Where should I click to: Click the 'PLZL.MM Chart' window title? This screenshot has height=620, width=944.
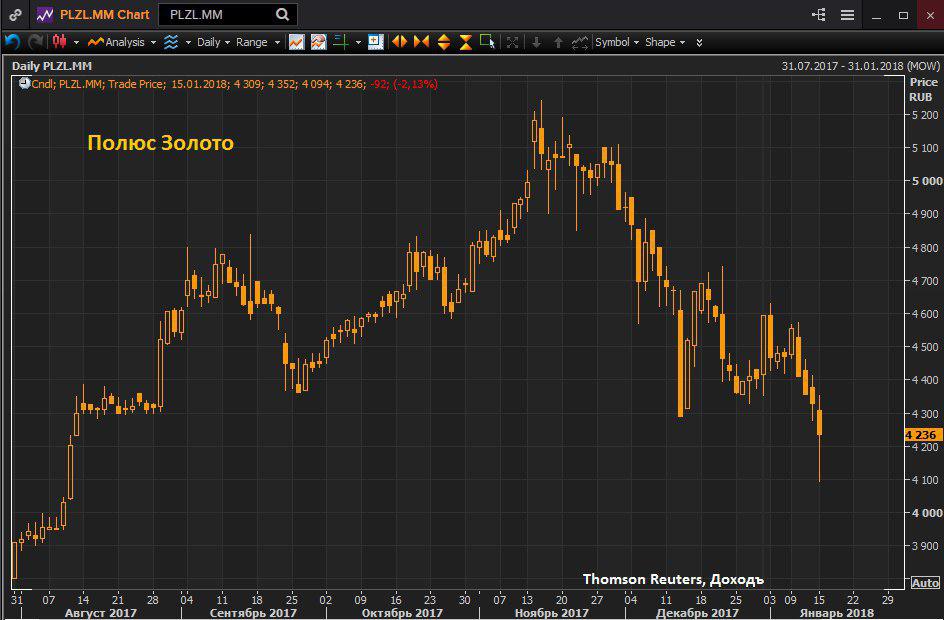pyautogui.click(x=105, y=14)
